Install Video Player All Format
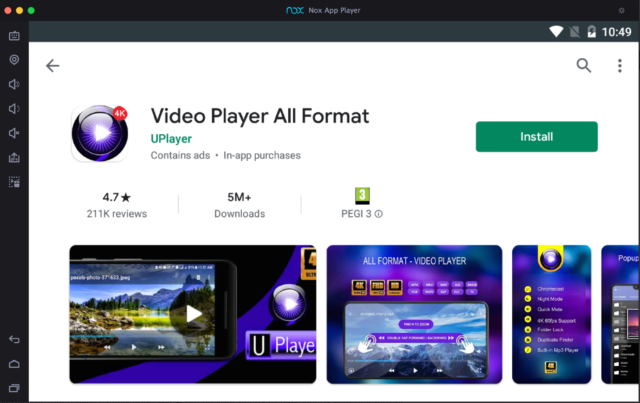This screenshot has width=640, height=403. 536,136
